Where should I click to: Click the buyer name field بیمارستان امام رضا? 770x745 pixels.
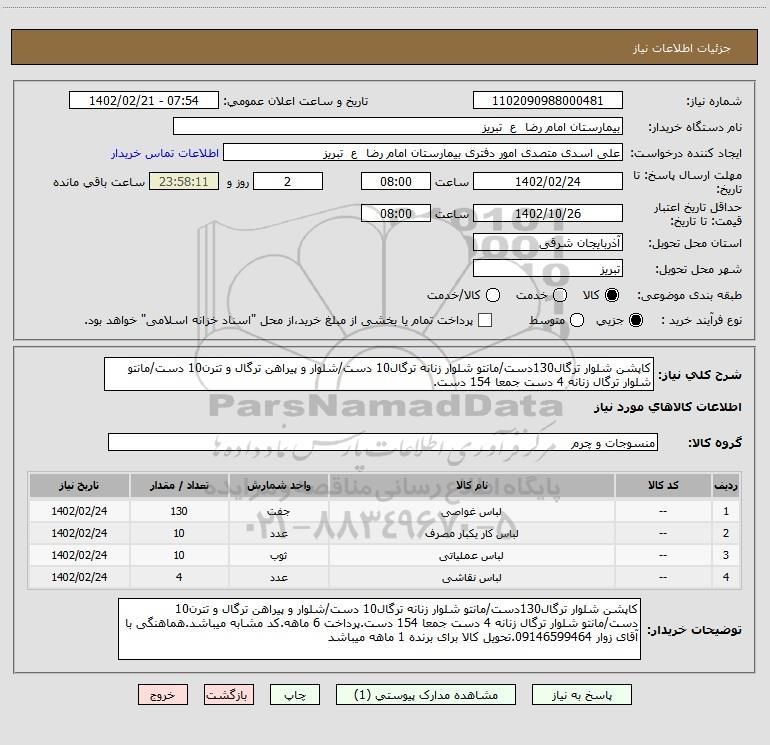click(398, 127)
